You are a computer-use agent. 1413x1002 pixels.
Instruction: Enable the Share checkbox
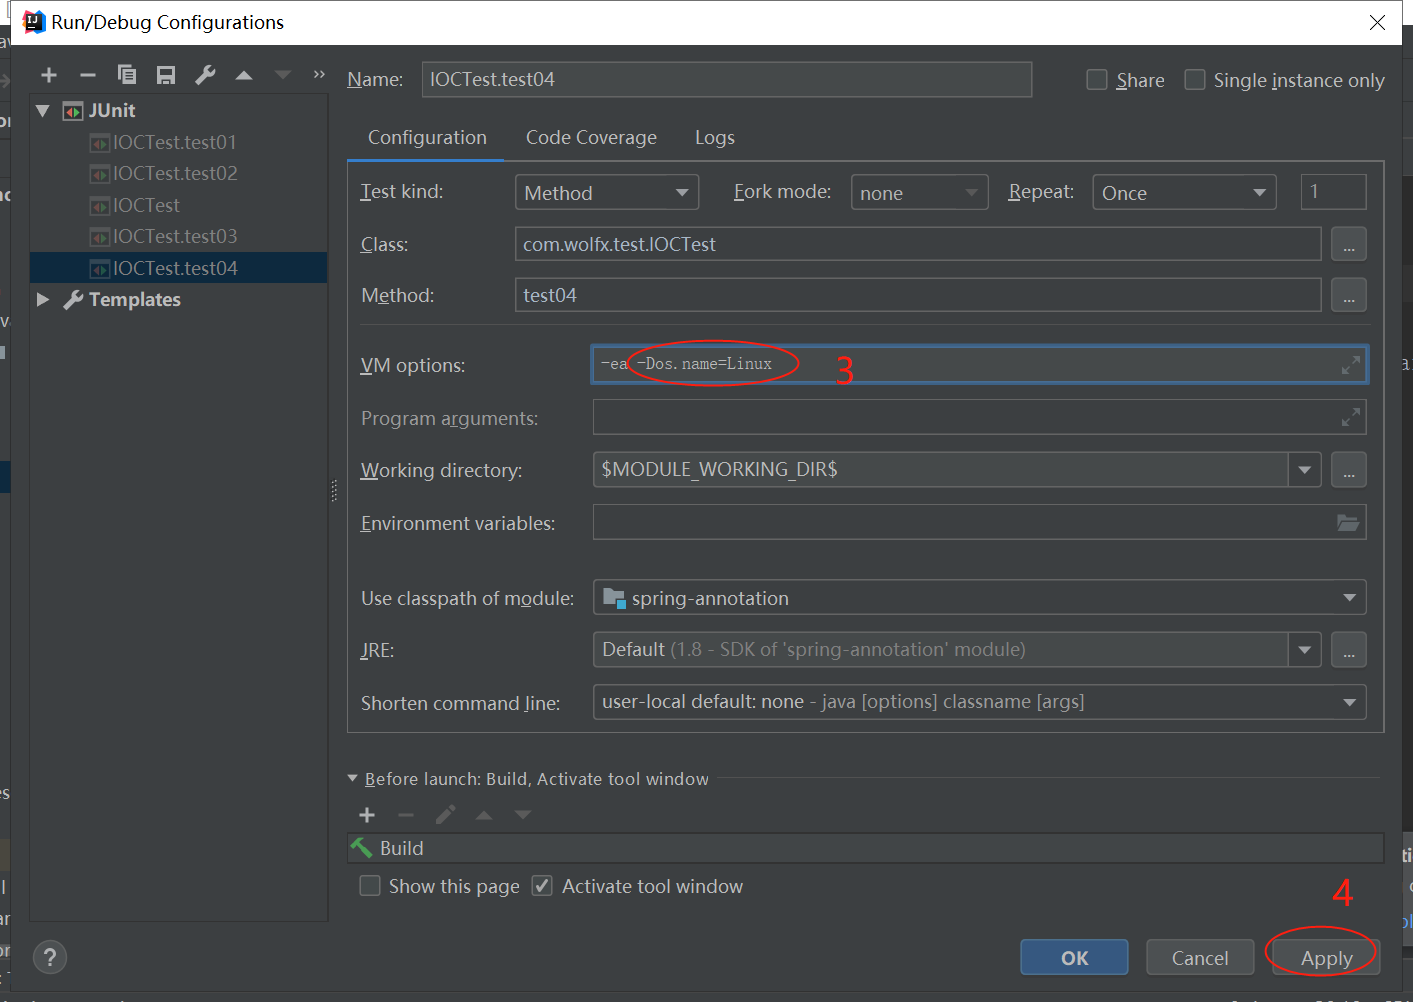1097,80
